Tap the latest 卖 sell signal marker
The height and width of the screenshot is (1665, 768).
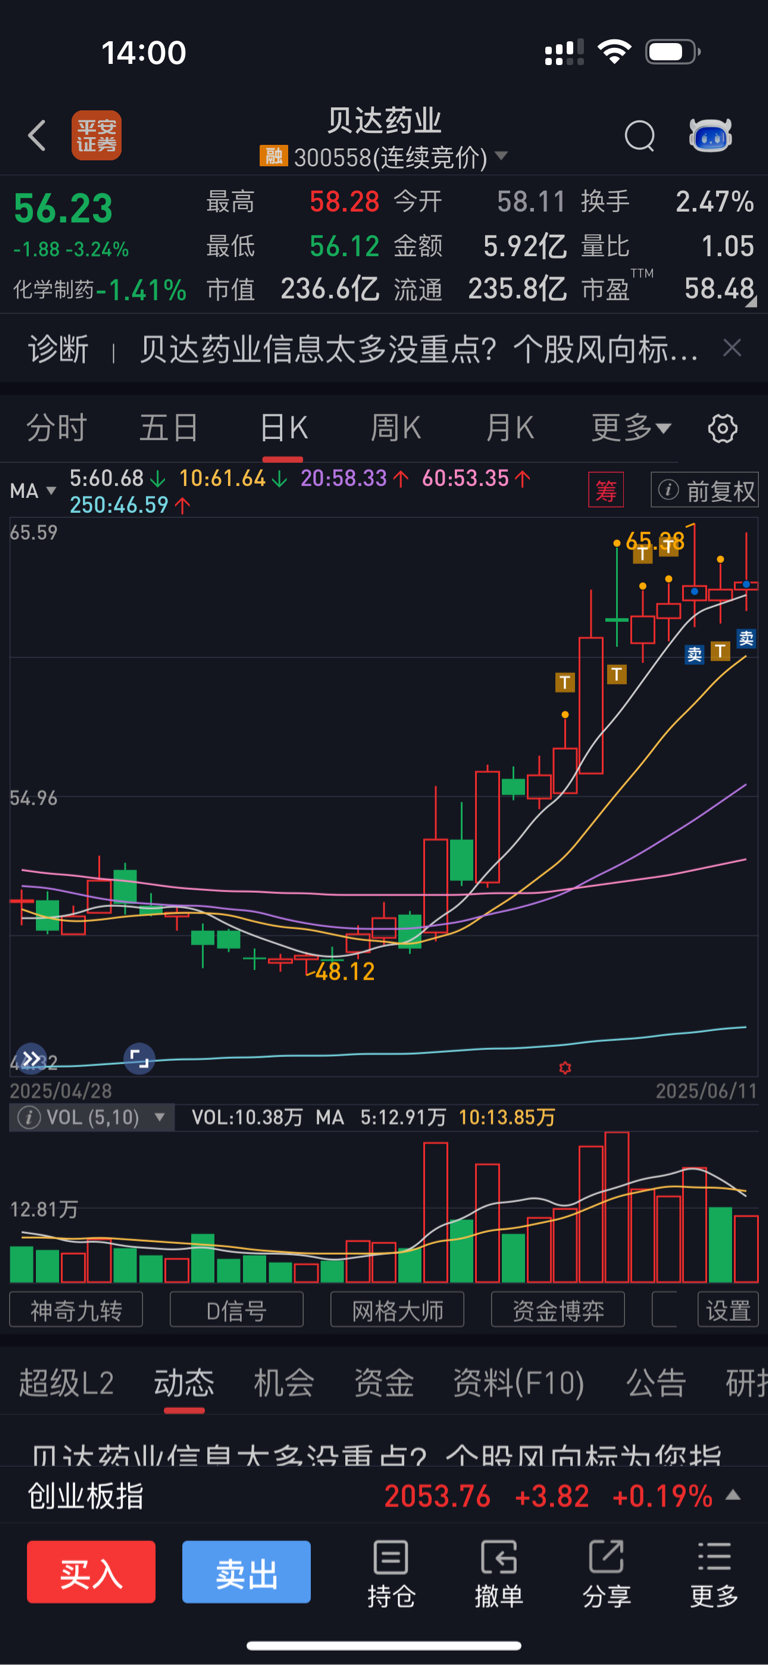click(746, 639)
